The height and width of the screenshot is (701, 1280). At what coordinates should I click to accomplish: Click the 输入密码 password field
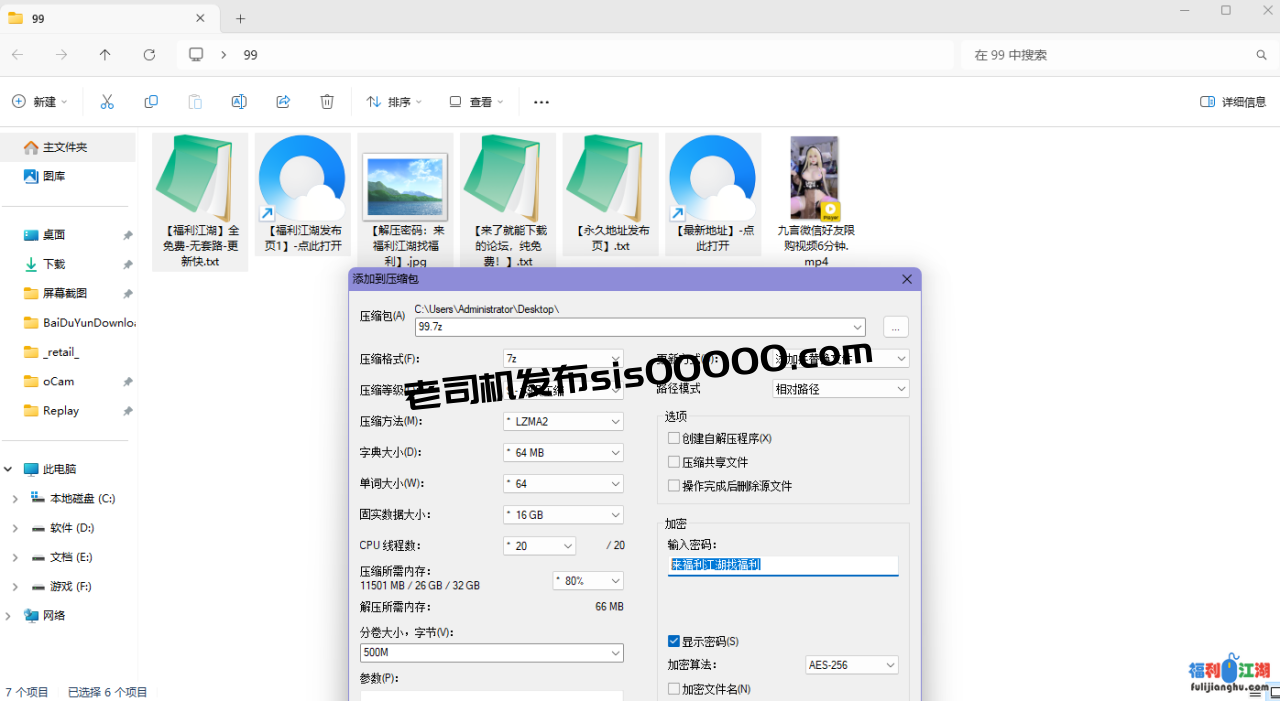(x=782, y=565)
